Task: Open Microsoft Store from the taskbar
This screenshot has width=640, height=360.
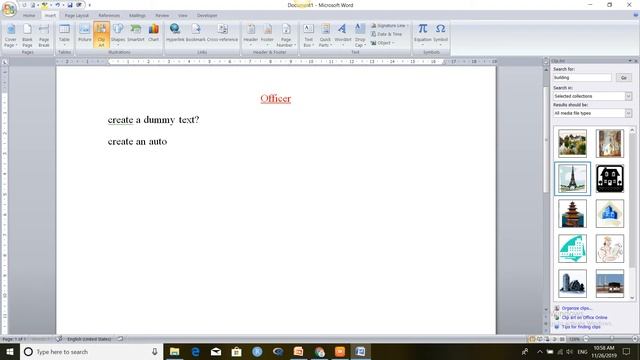Action: [236, 351]
